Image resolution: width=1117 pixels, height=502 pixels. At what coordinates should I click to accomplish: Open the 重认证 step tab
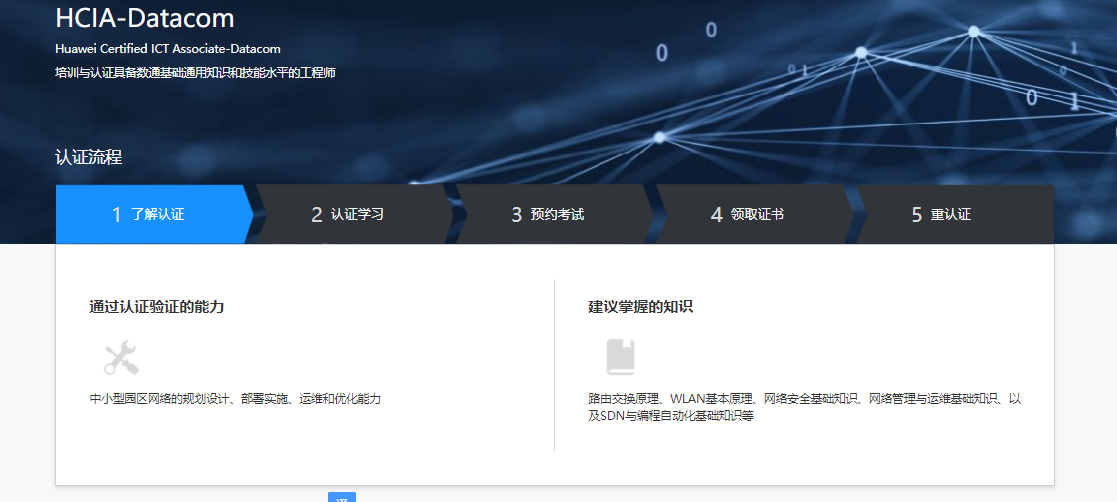click(955, 214)
